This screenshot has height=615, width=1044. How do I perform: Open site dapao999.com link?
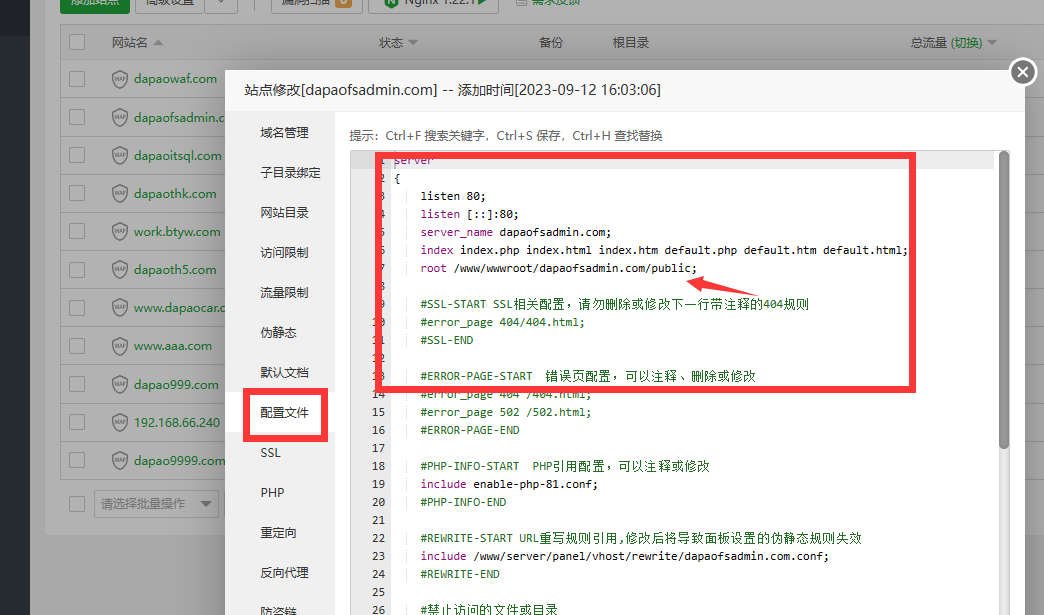point(176,385)
